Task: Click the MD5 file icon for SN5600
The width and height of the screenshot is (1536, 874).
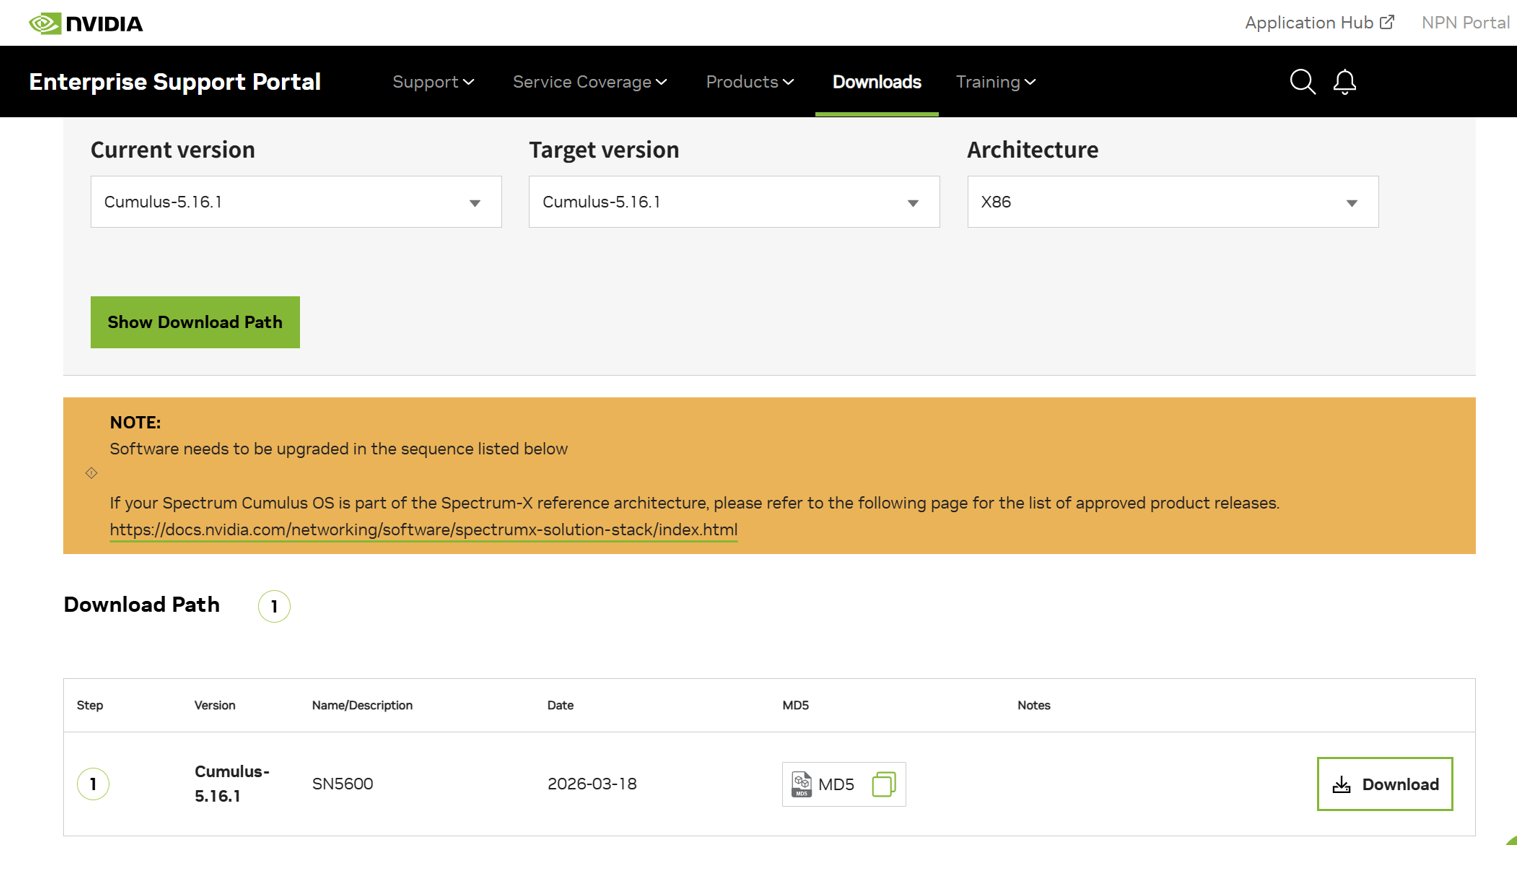Action: [801, 784]
